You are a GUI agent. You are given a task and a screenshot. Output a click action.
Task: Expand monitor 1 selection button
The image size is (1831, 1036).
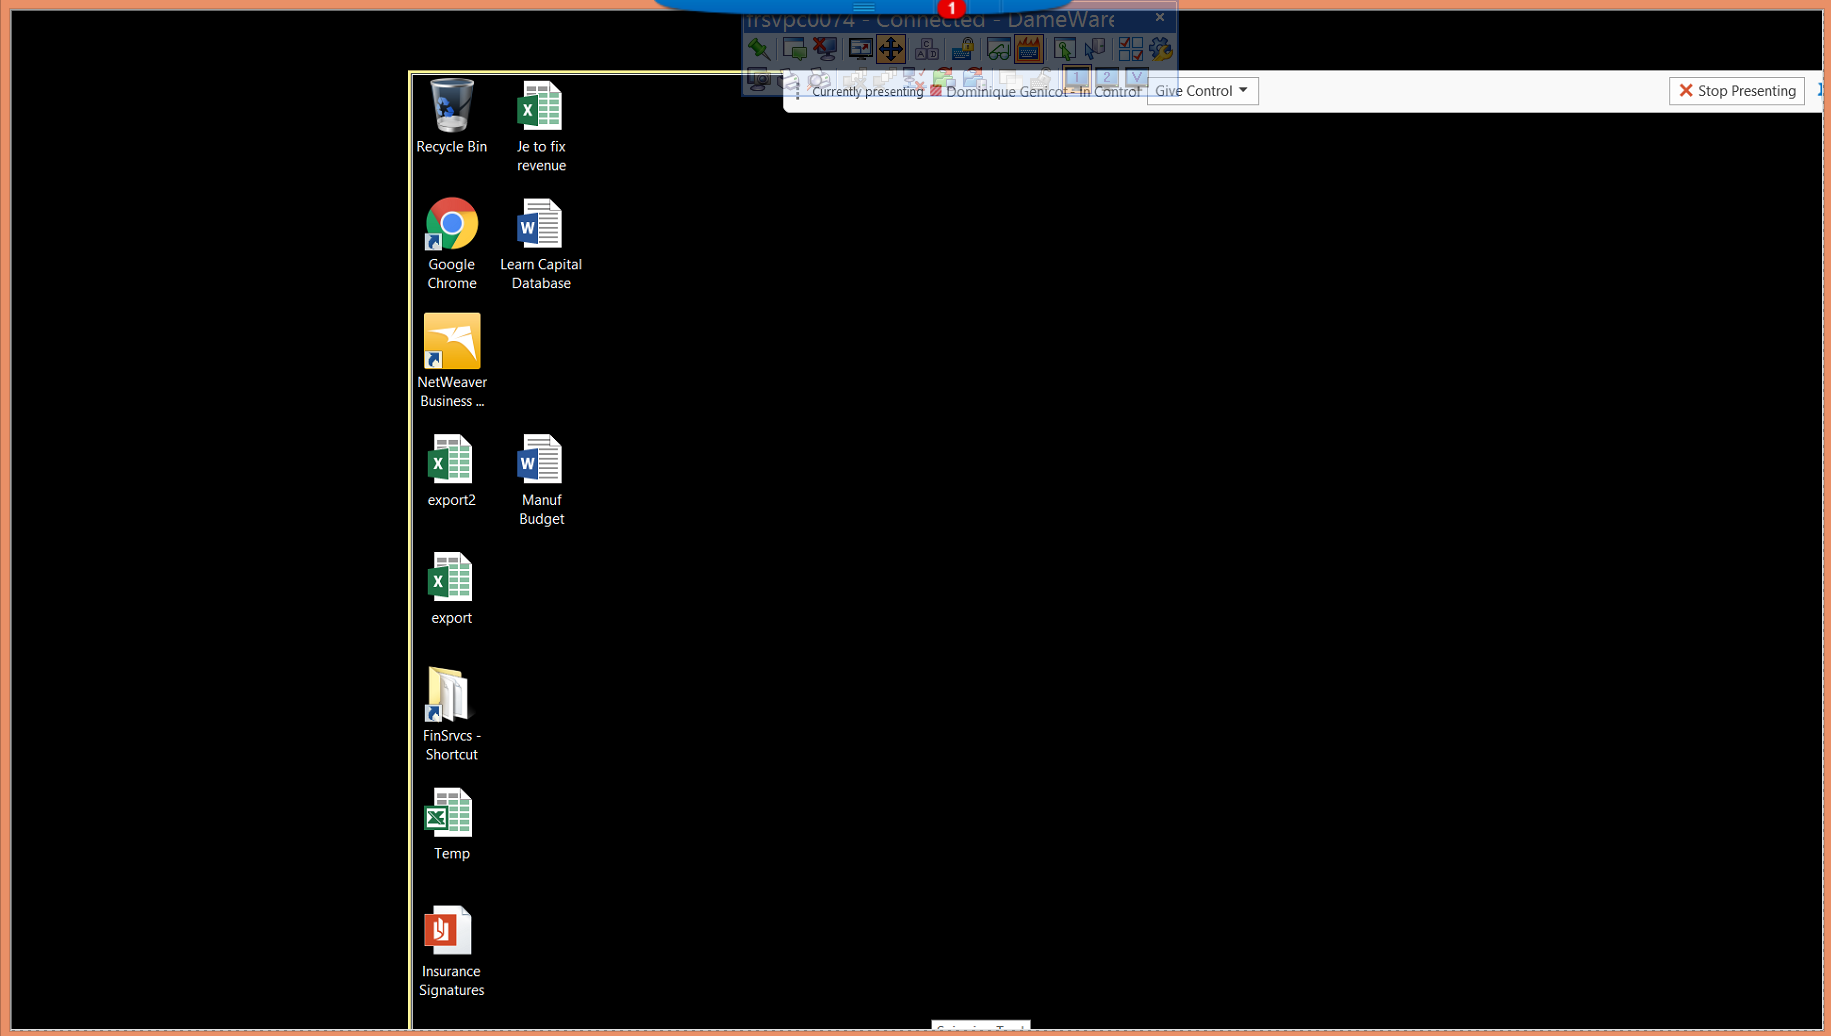click(1076, 77)
